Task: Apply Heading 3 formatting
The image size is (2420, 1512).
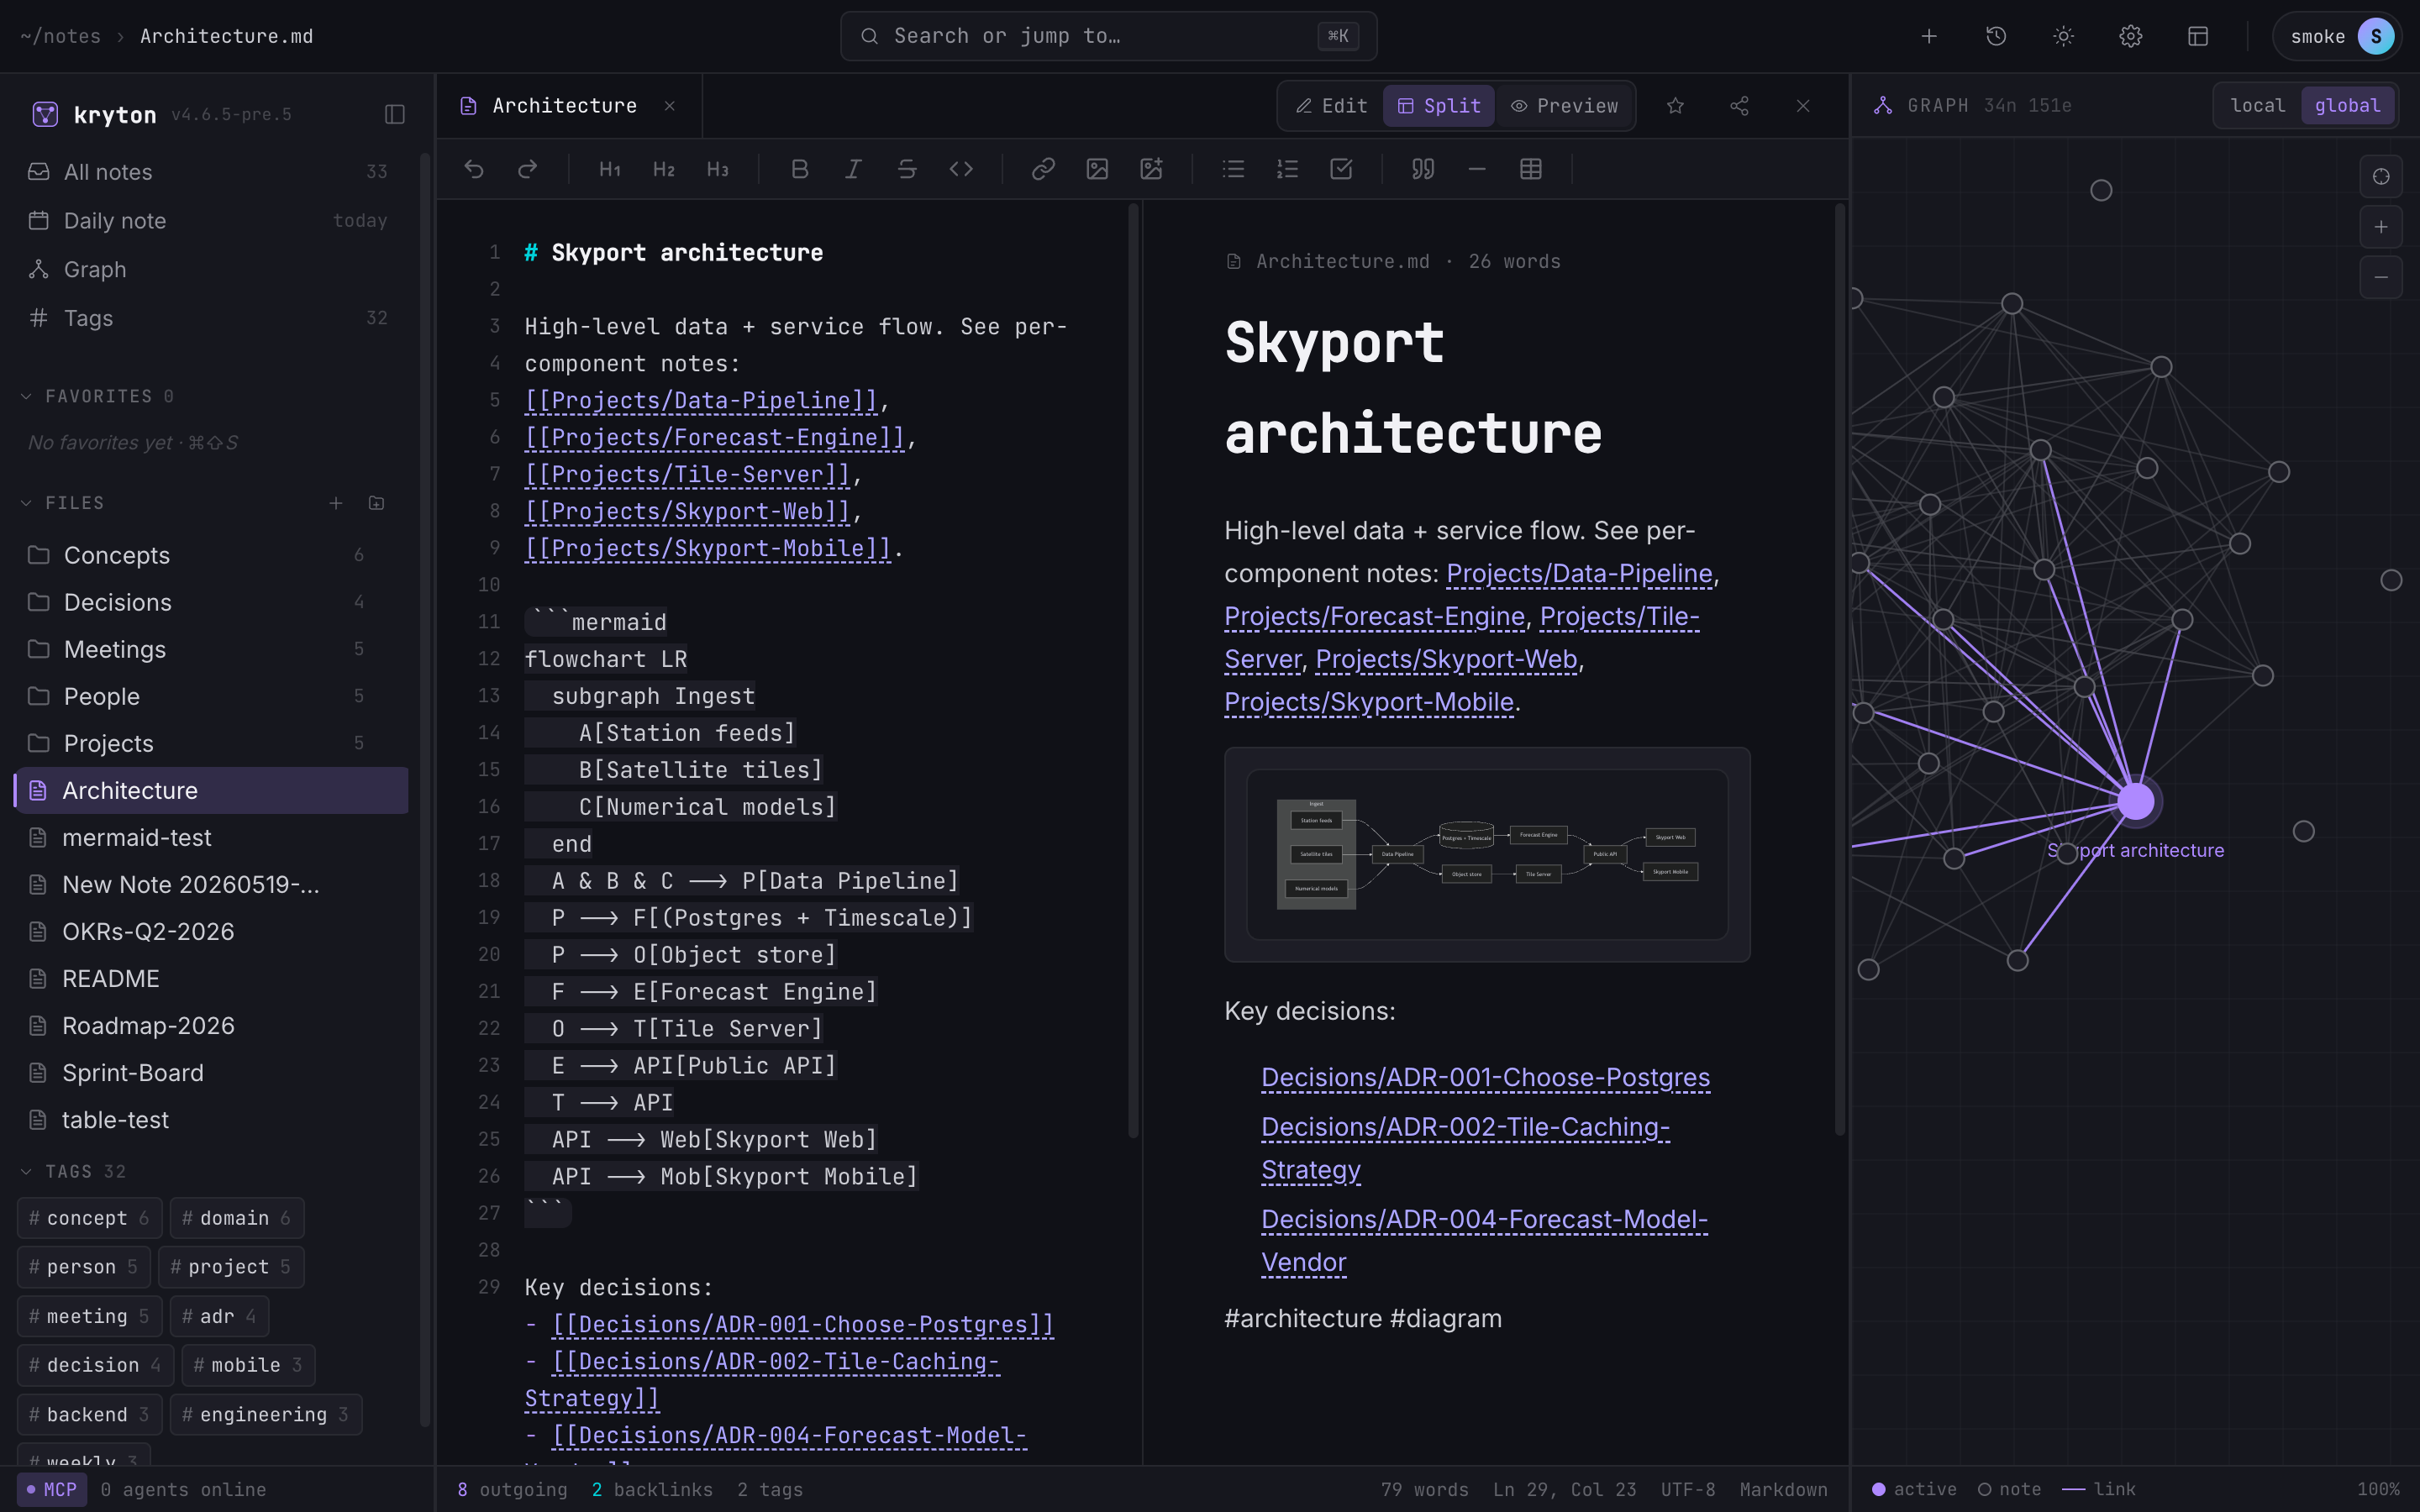Action: (x=718, y=169)
